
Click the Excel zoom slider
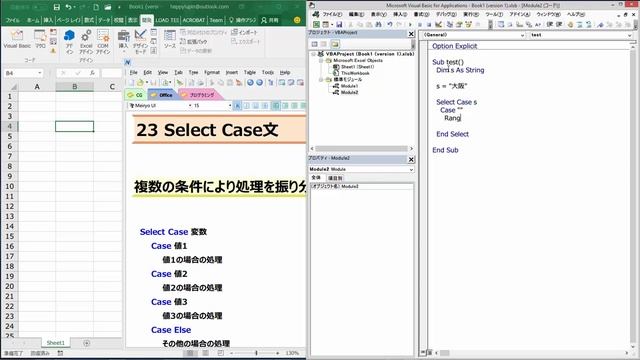pos(256,353)
